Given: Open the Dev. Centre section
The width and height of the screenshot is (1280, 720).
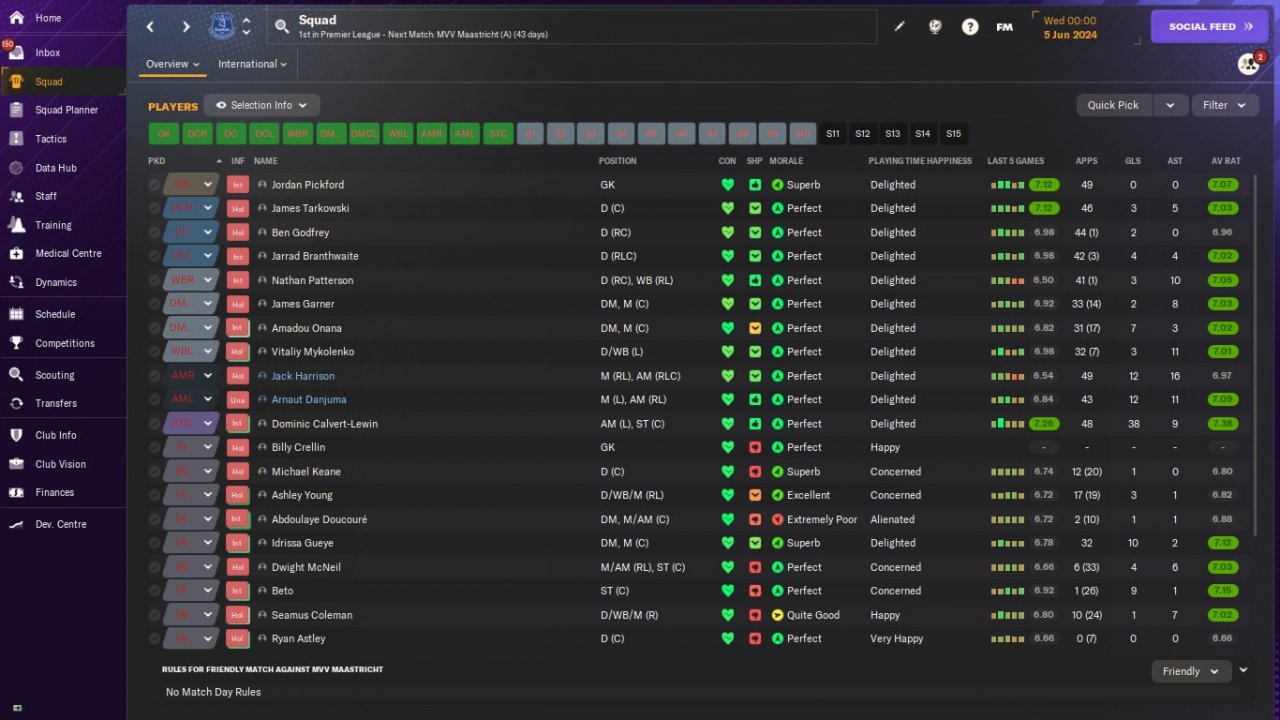Looking at the screenshot, I should 60,524.
